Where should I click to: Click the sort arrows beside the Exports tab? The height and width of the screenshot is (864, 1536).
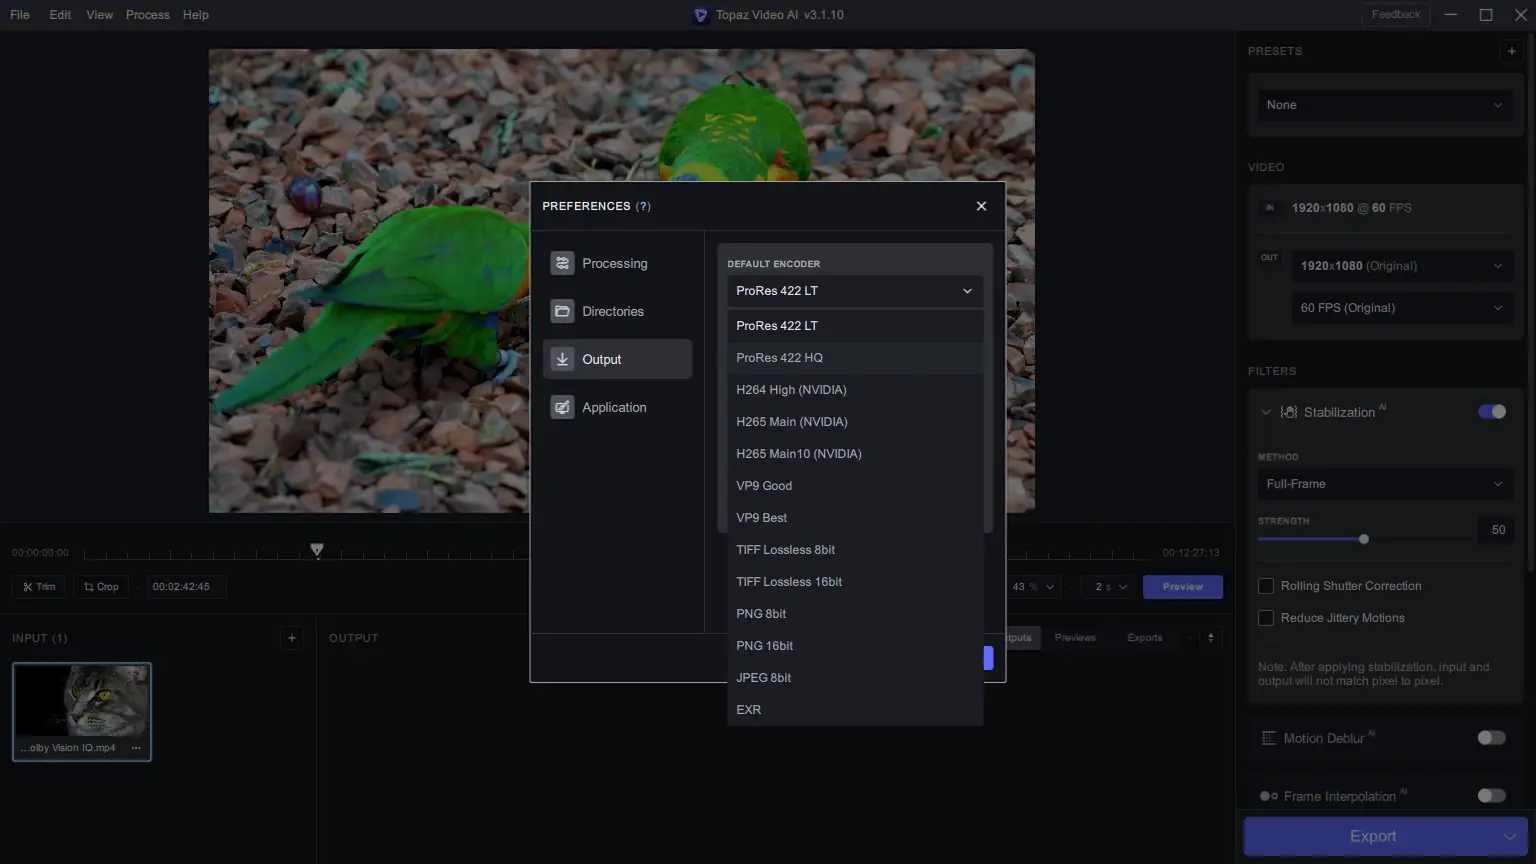pos(1210,638)
